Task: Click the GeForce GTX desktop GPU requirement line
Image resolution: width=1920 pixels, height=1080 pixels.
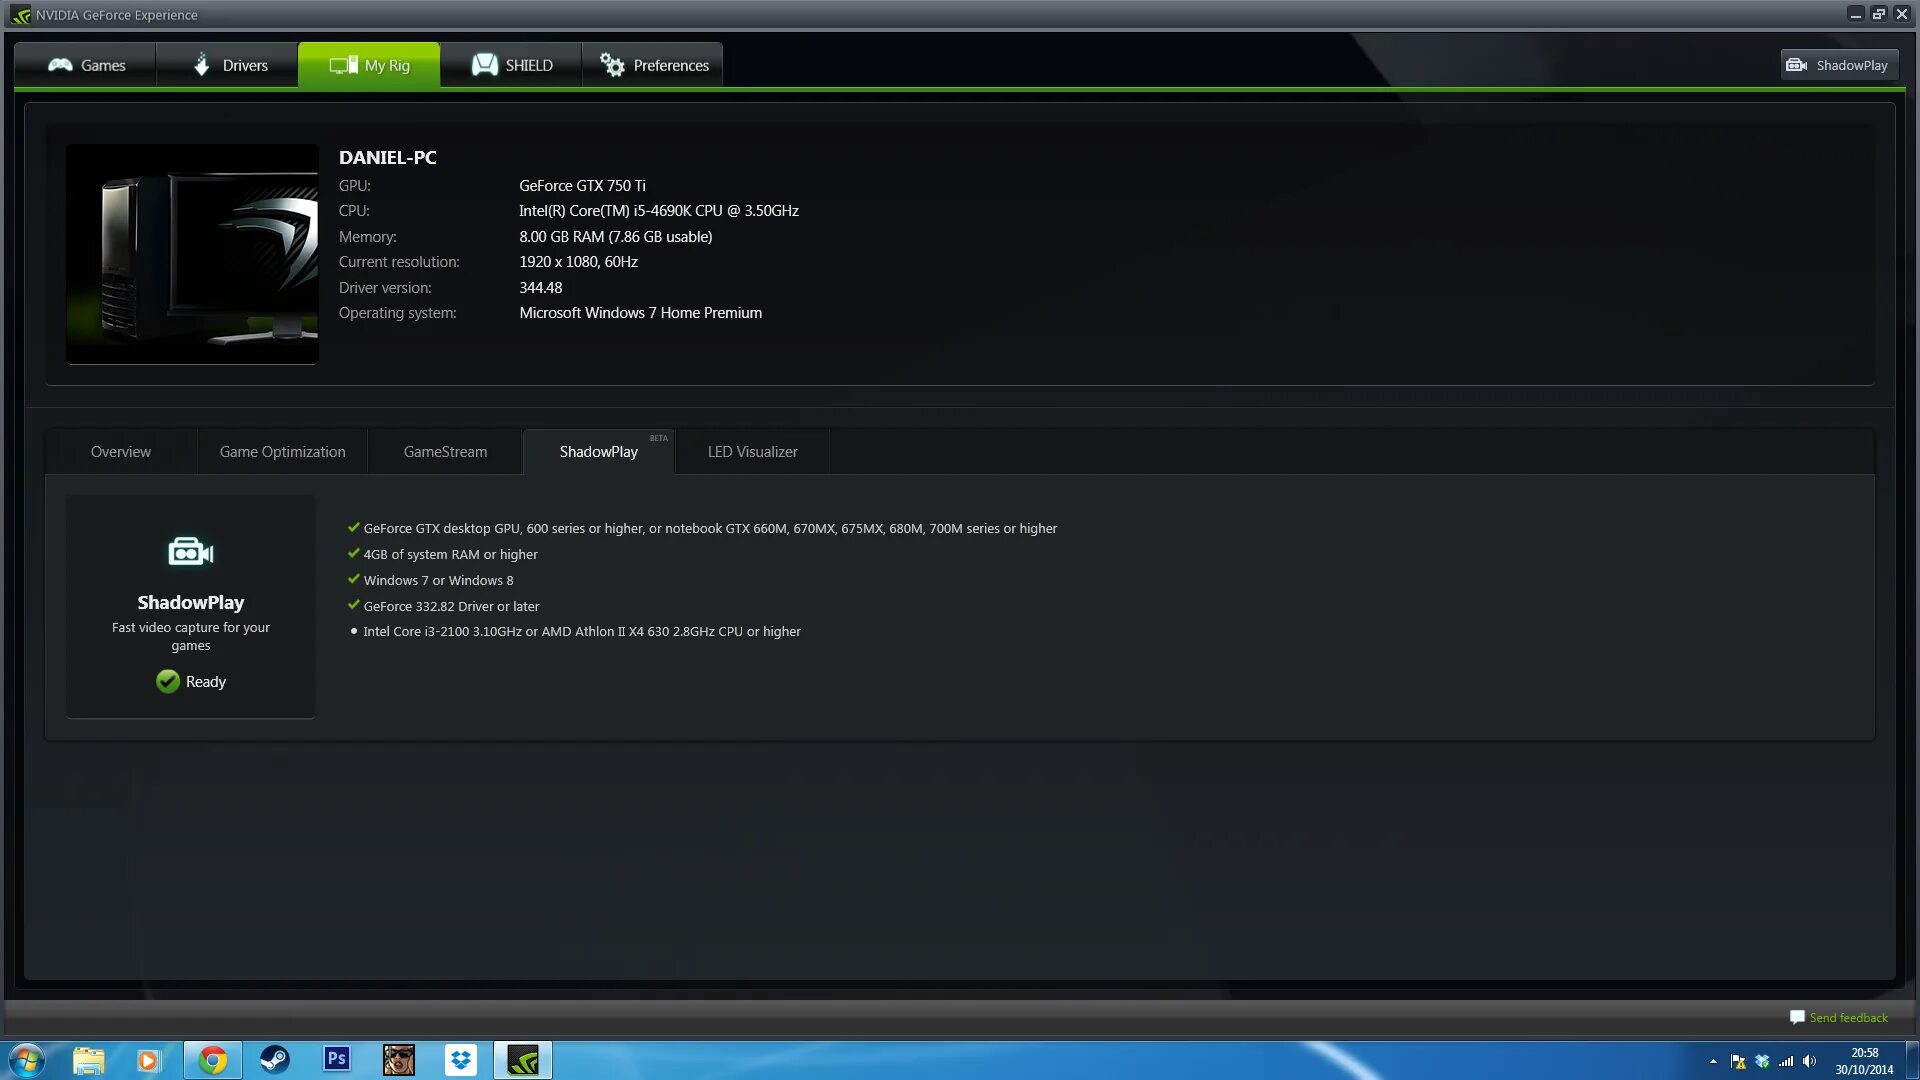Action: 710,528
